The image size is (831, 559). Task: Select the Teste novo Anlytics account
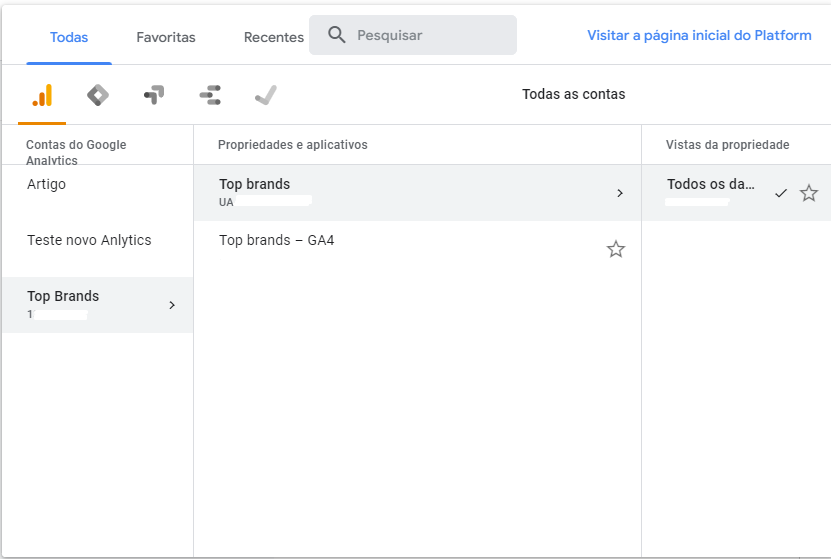(x=98, y=249)
